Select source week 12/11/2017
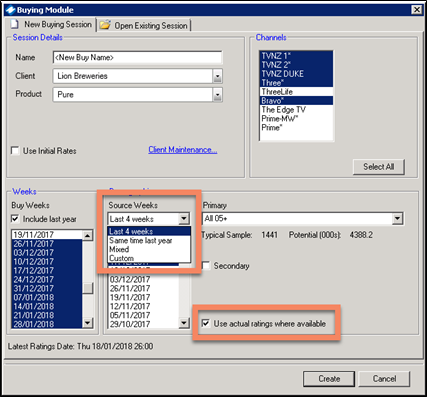This screenshot has height=397, width=427. (144, 307)
